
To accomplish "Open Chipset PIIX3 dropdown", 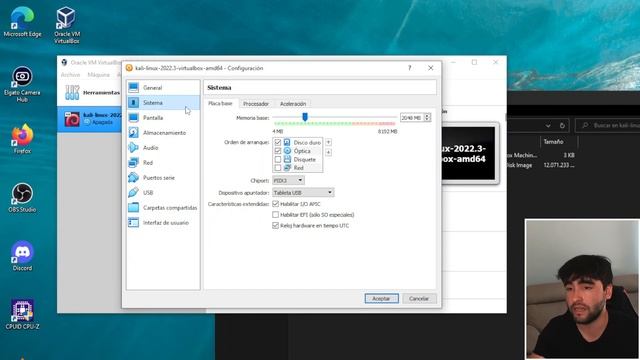I will pos(288,180).
